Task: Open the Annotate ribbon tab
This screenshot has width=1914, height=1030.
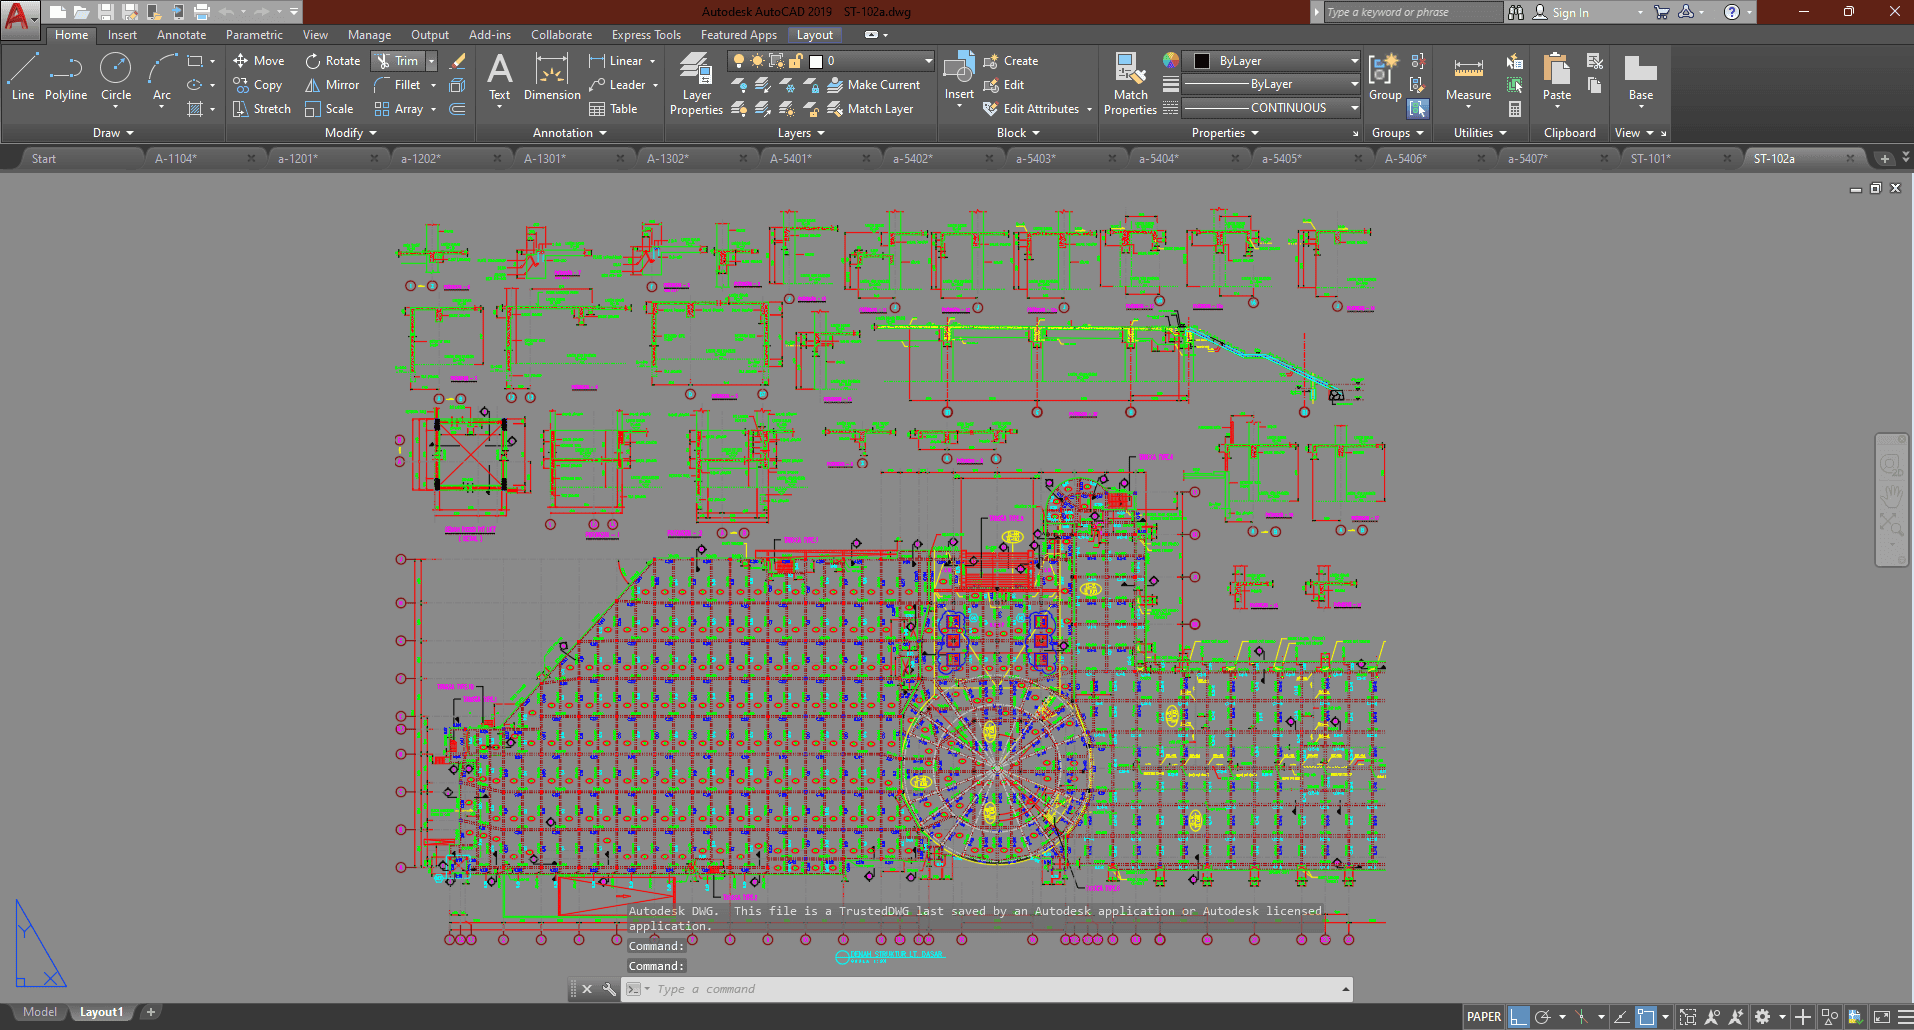Action: tap(181, 35)
